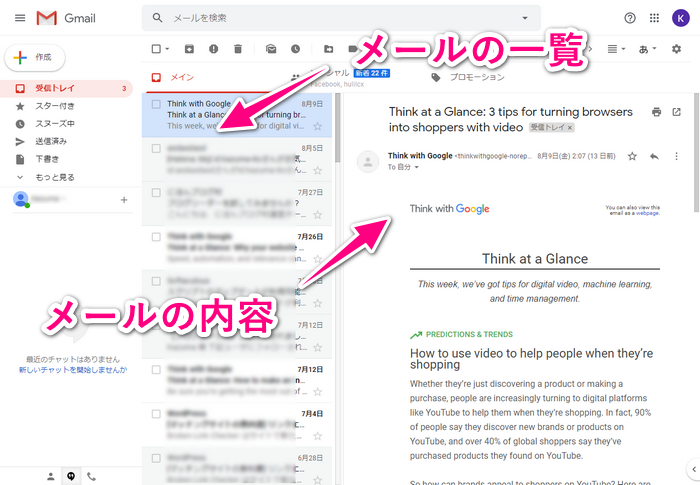Open the webpage link in email
The image size is (700, 485).
coord(647,213)
